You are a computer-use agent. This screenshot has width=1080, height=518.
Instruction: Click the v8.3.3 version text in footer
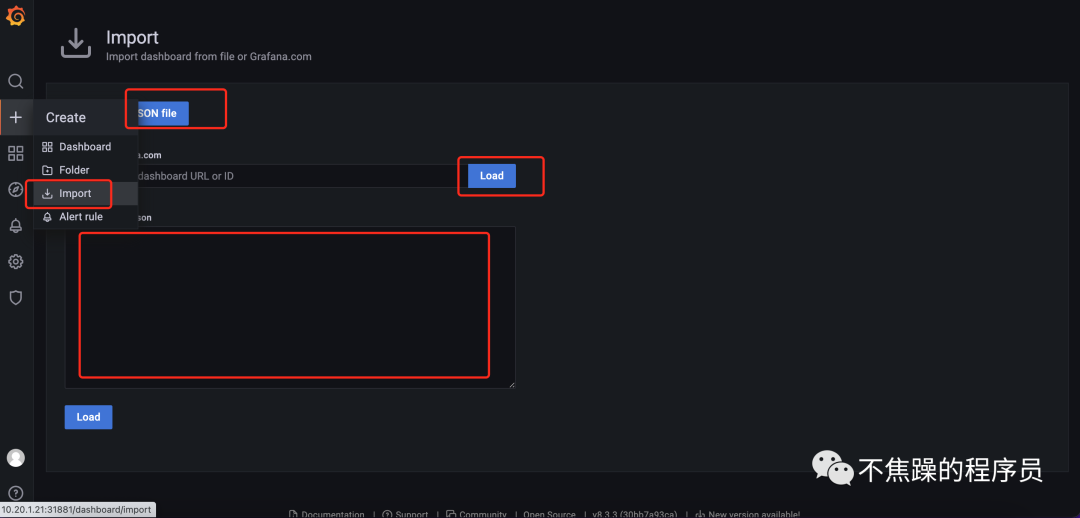tap(635, 515)
